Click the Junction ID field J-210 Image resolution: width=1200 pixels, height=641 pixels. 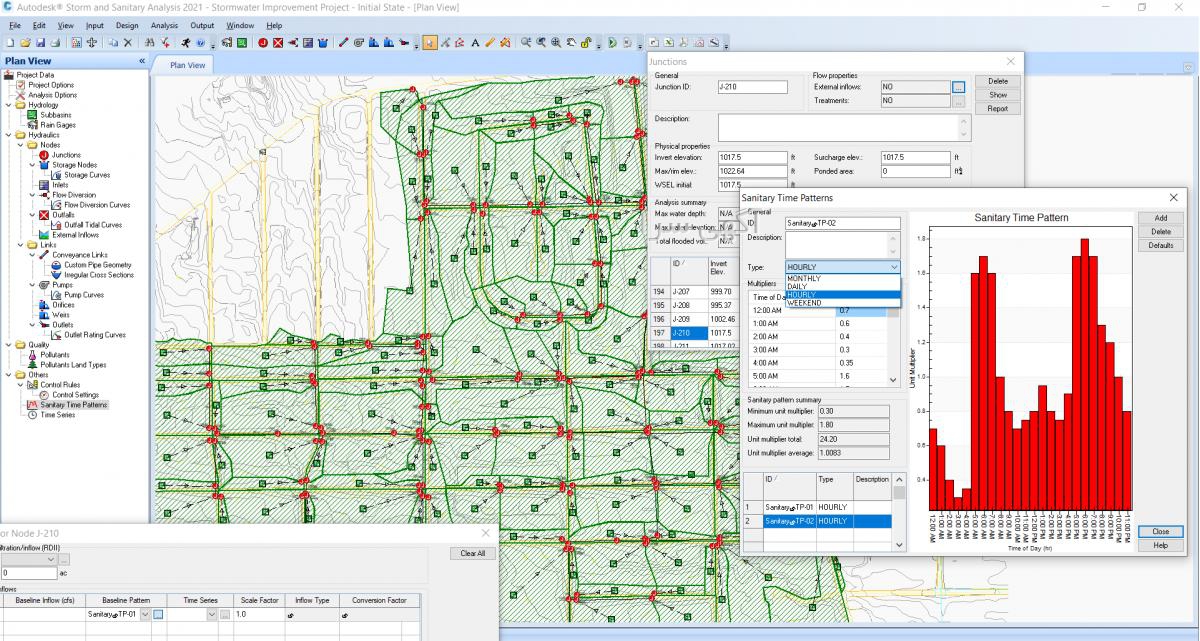752,87
